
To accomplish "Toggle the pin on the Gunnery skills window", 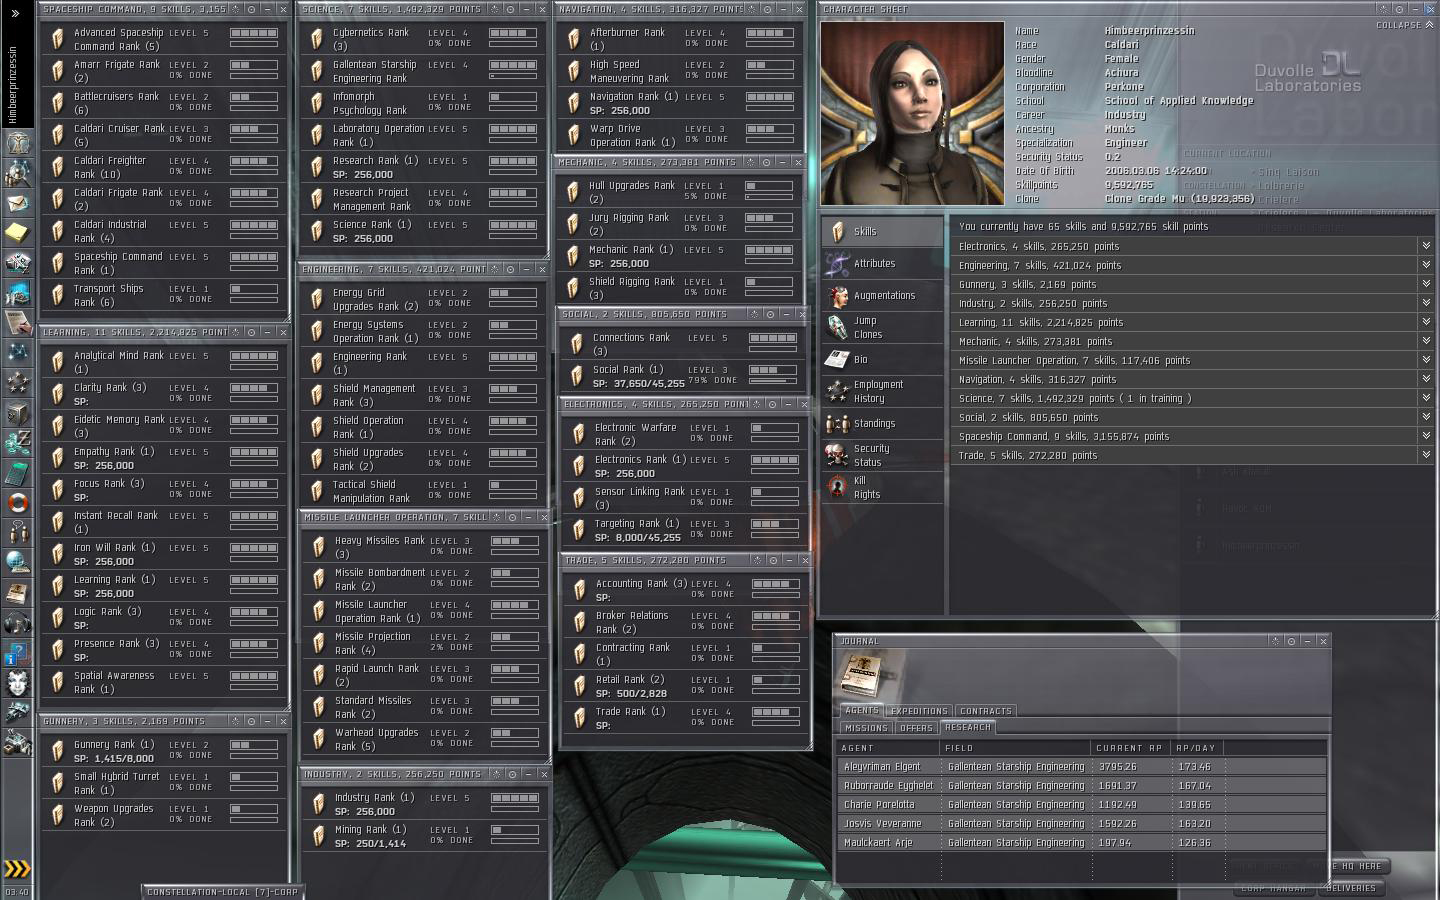I will [251, 721].
